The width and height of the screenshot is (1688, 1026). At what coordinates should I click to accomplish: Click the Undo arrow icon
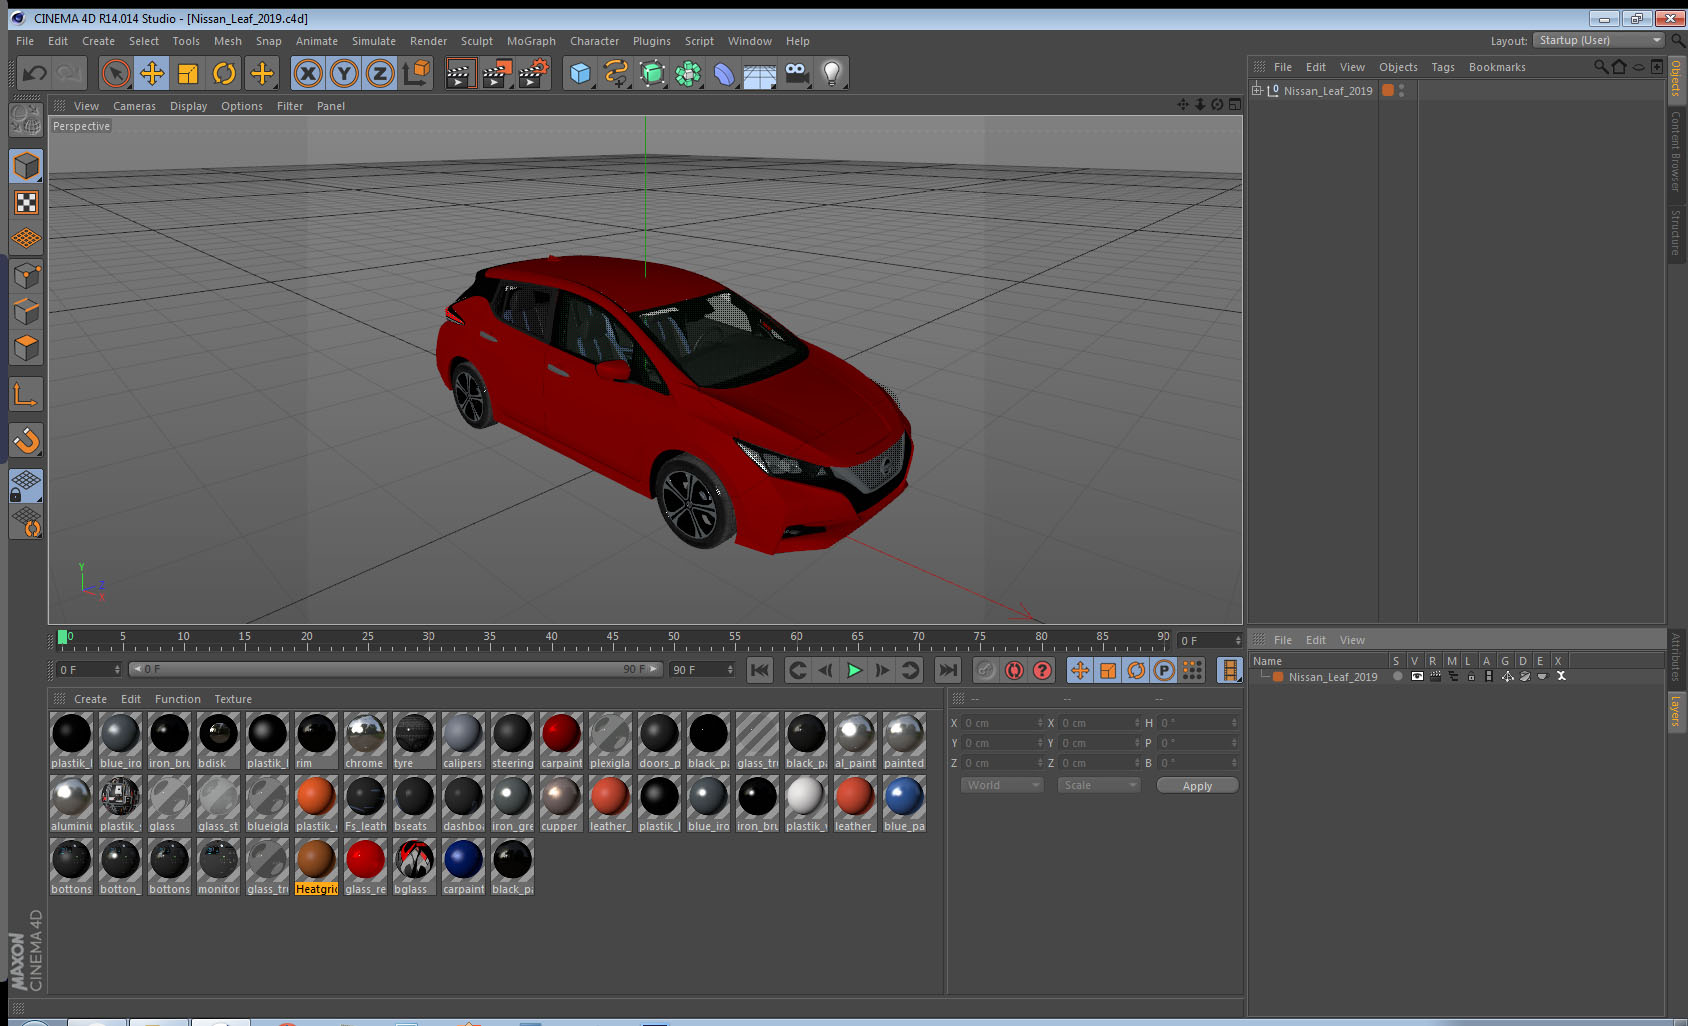35,73
